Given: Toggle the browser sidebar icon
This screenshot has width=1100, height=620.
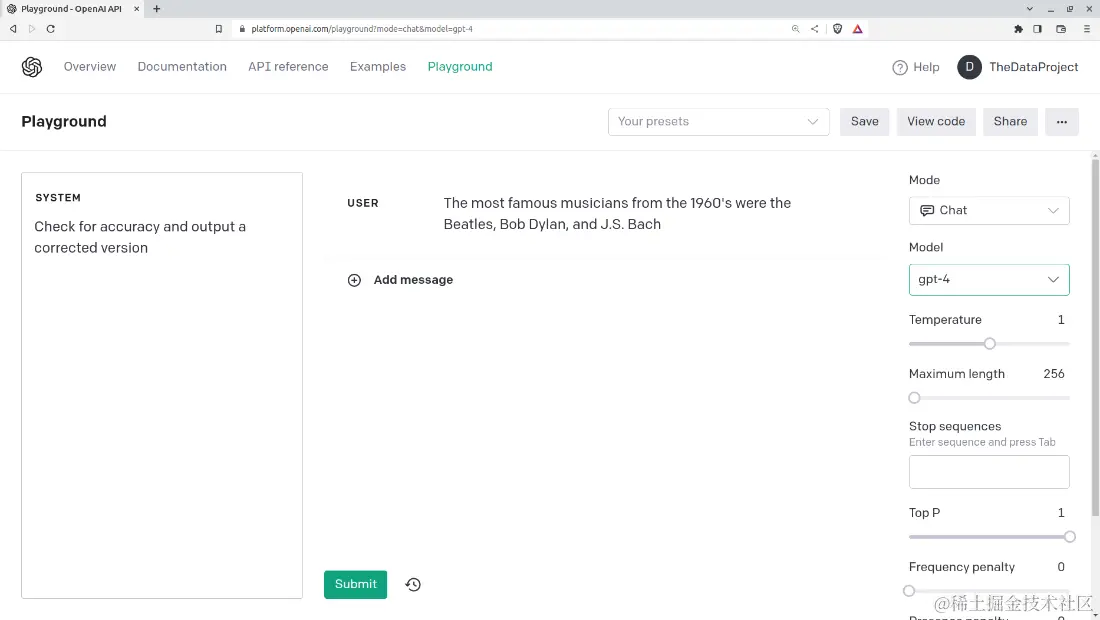Looking at the screenshot, I should tap(1038, 29).
